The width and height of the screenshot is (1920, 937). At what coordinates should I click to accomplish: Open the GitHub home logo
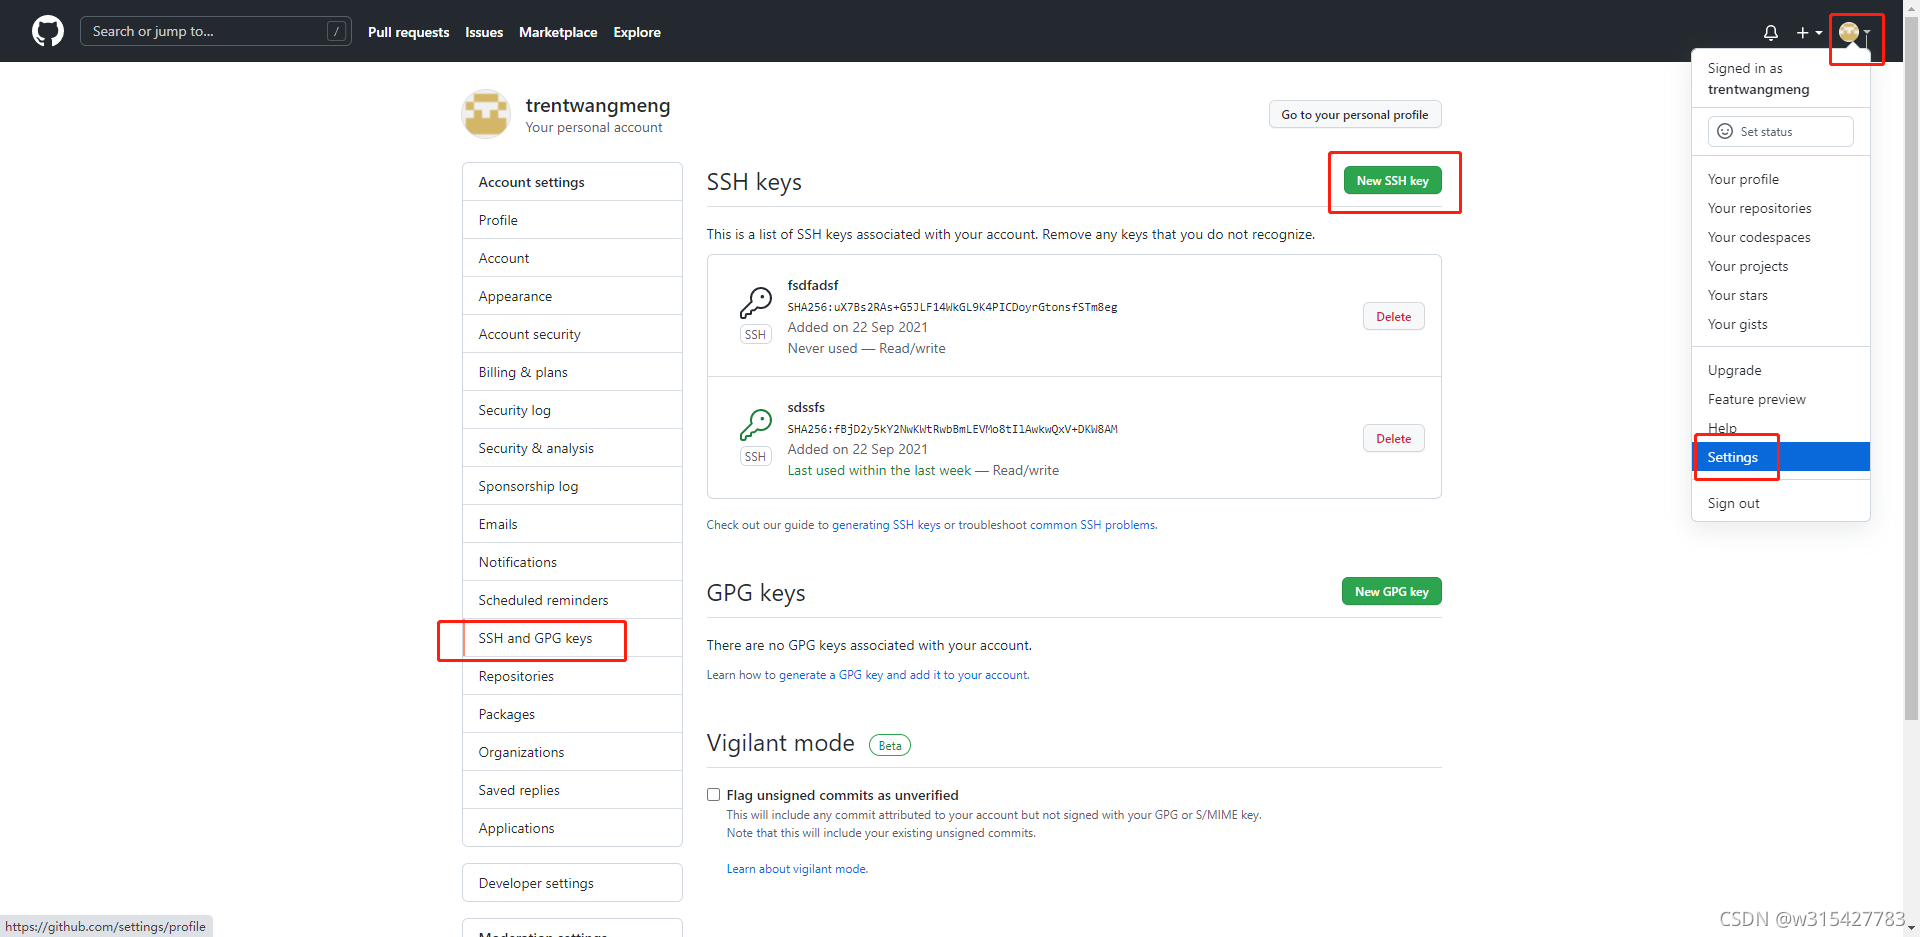coord(47,31)
